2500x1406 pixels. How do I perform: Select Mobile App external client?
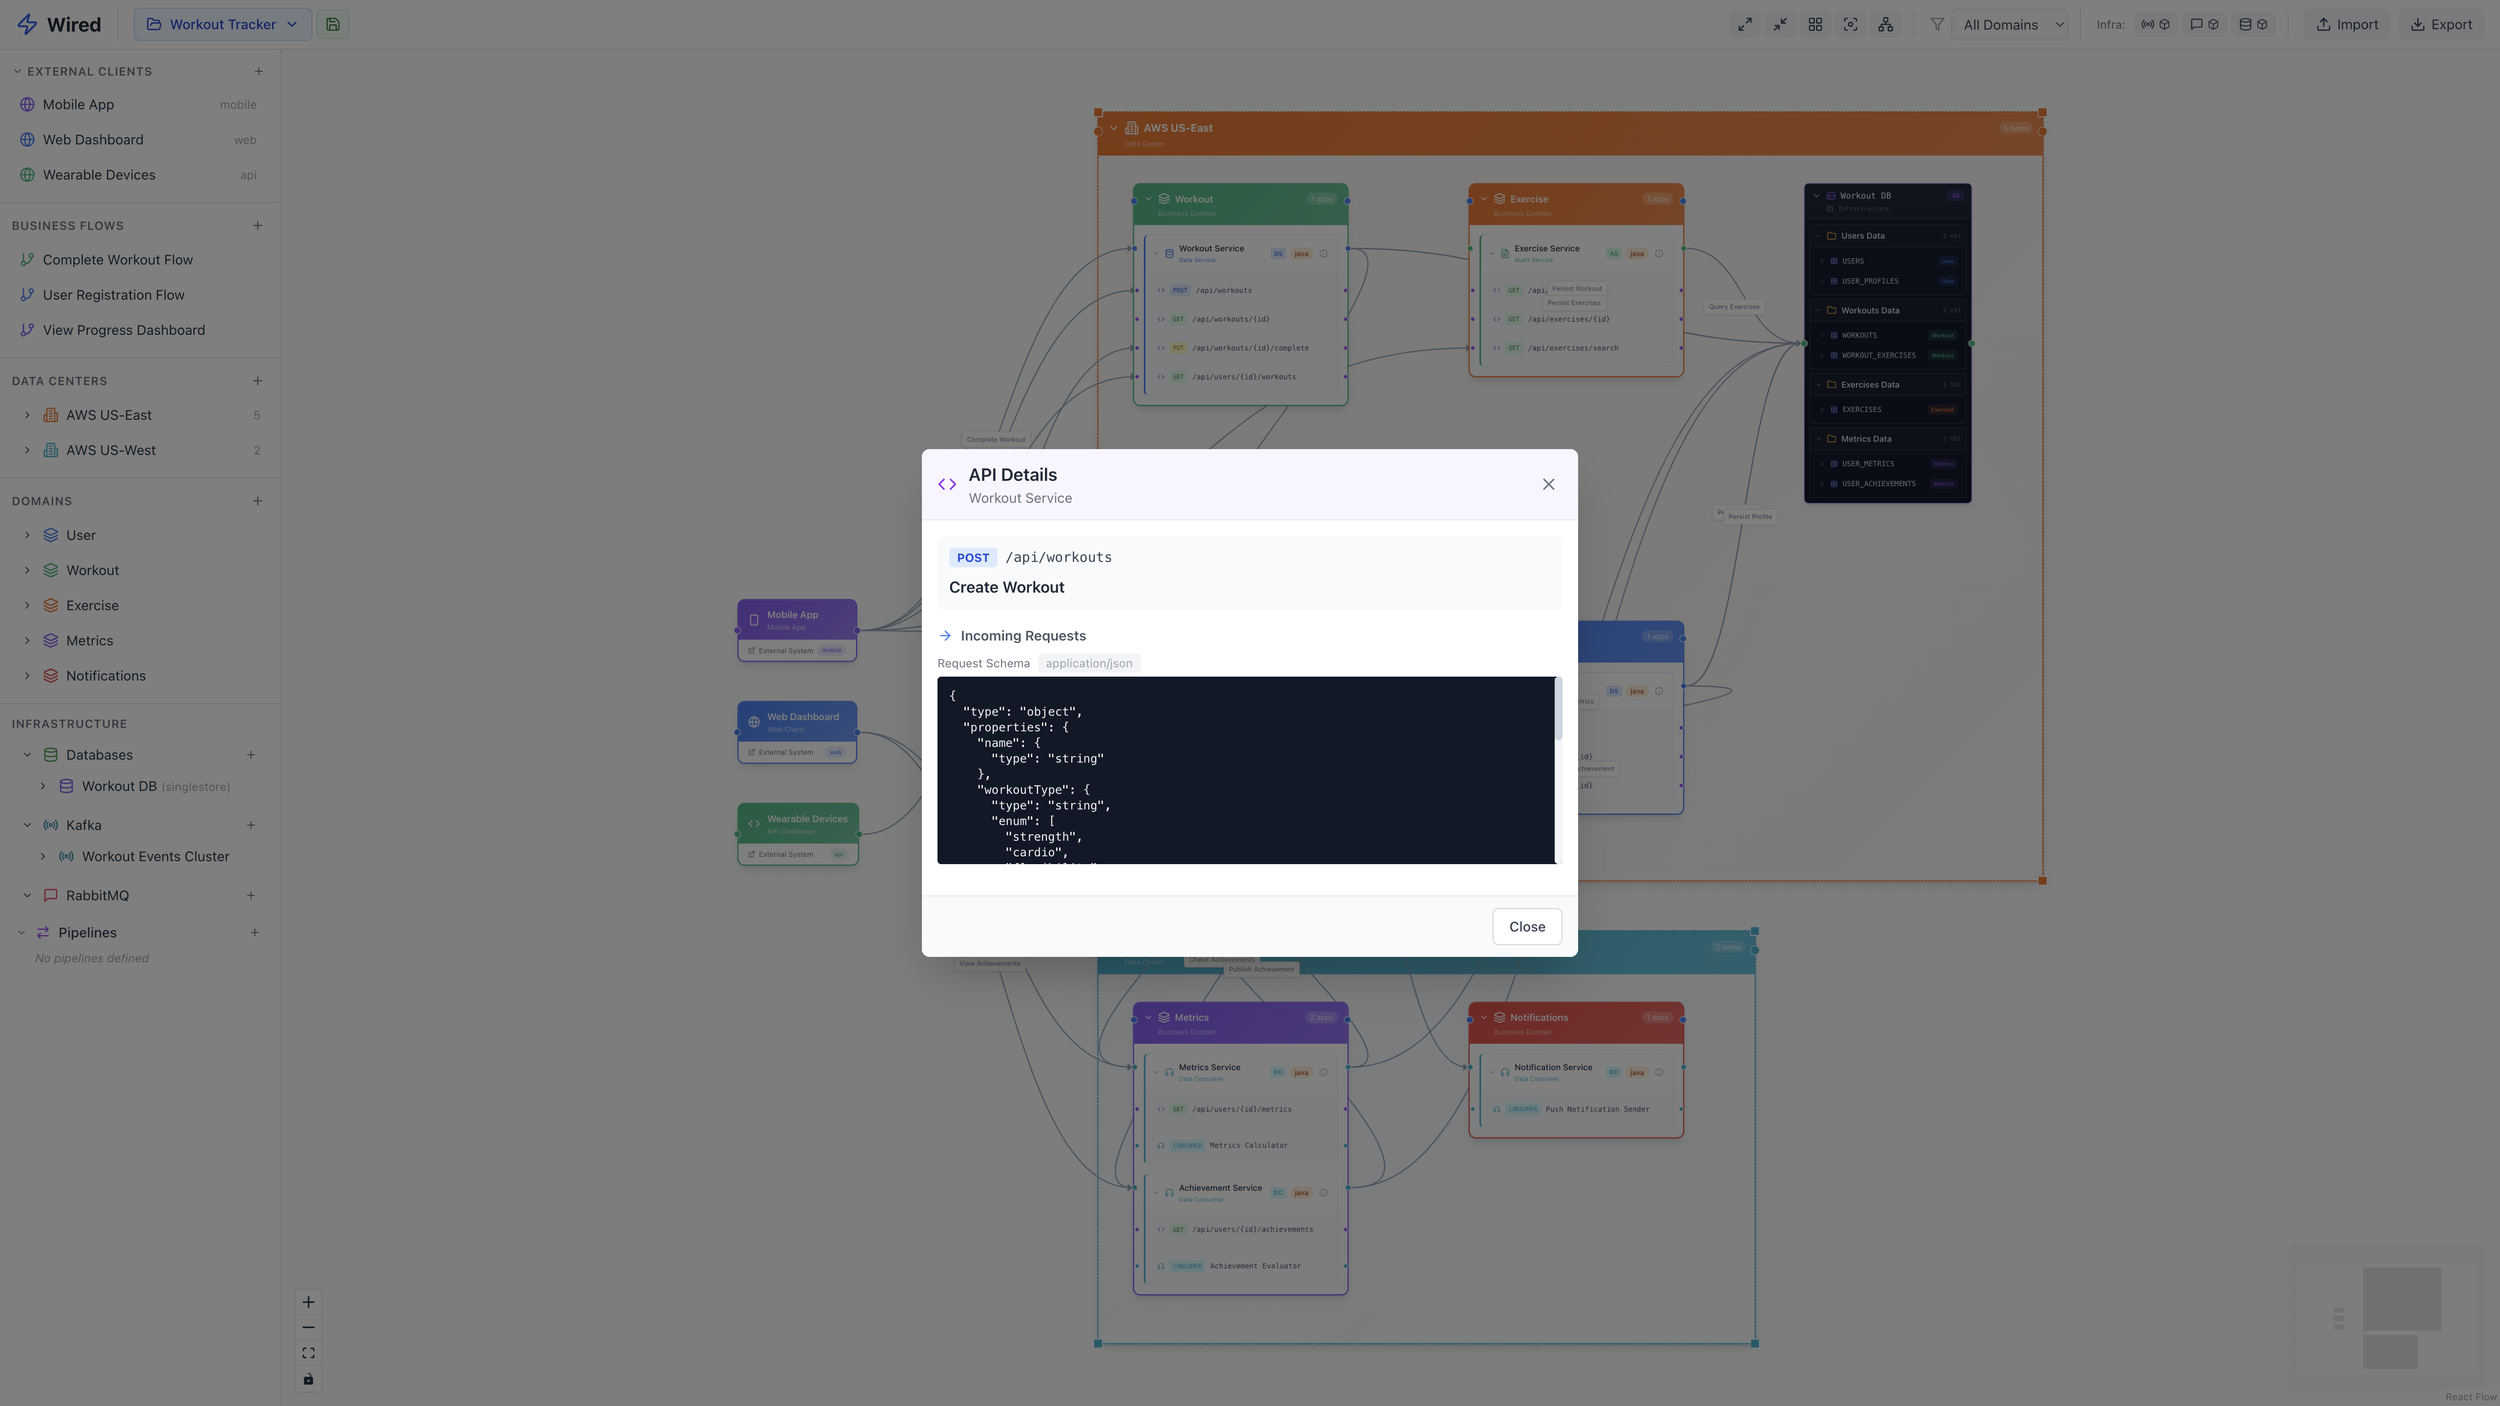(x=78, y=105)
